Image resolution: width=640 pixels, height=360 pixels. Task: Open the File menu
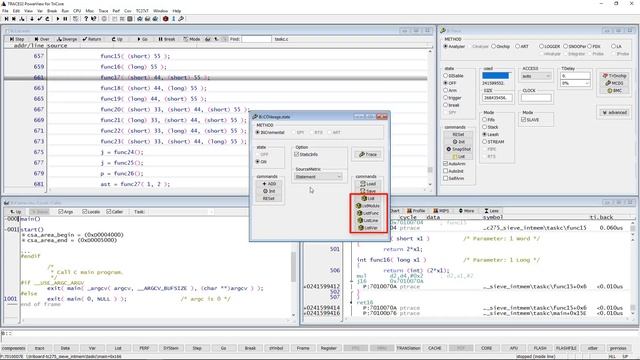point(5,11)
